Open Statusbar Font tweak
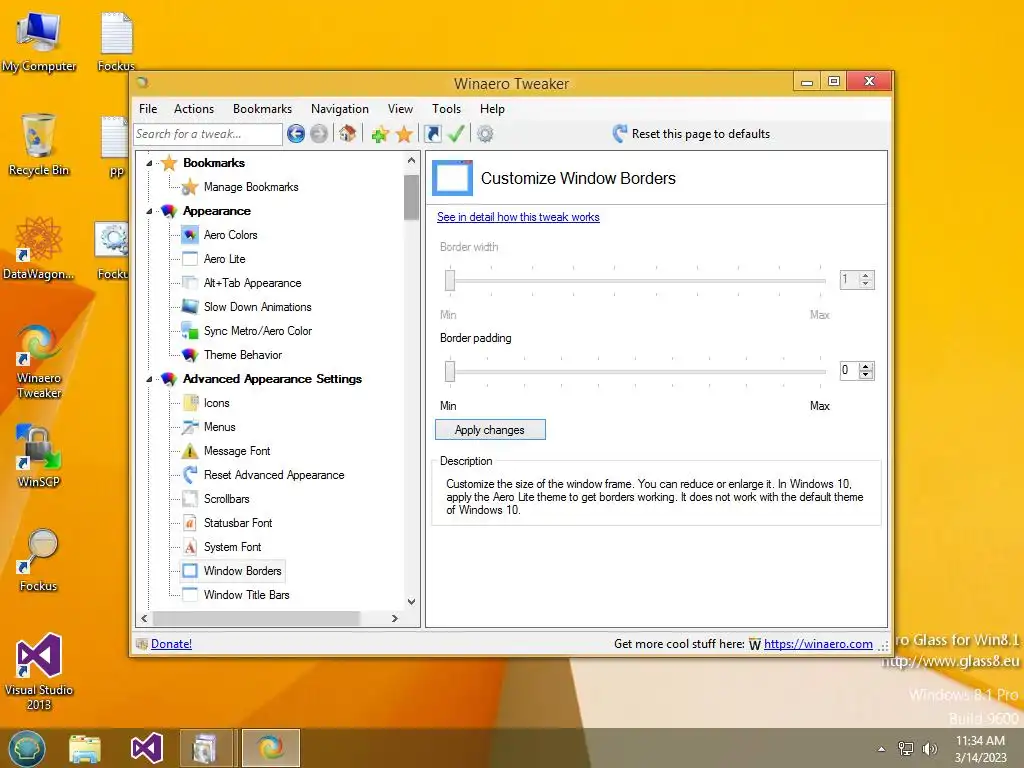Viewport: 1024px width, 768px height. [x=238, y=523]
